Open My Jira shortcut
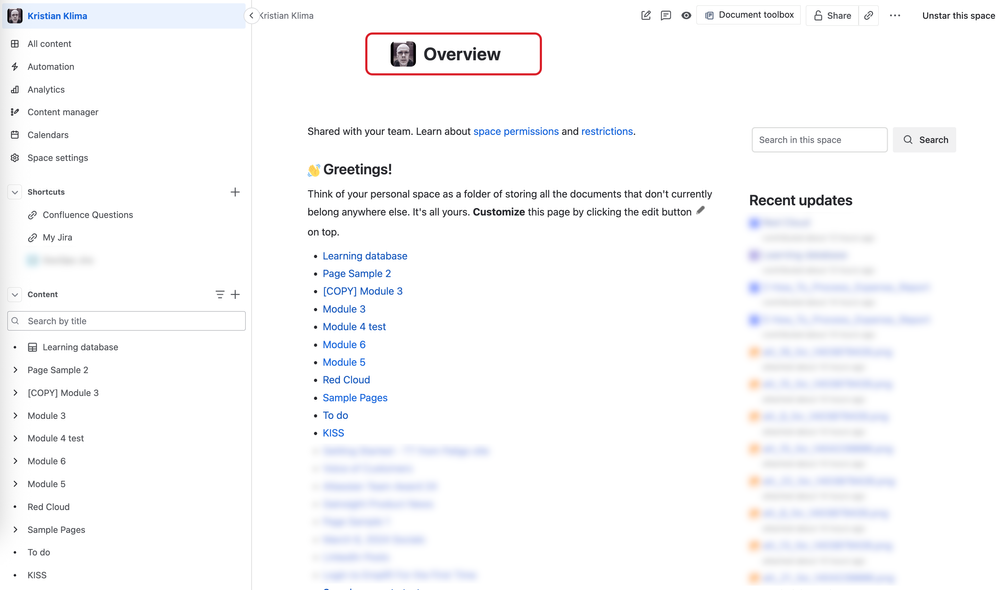The height and width of the screenshot is (590, 998). (57, 237)
